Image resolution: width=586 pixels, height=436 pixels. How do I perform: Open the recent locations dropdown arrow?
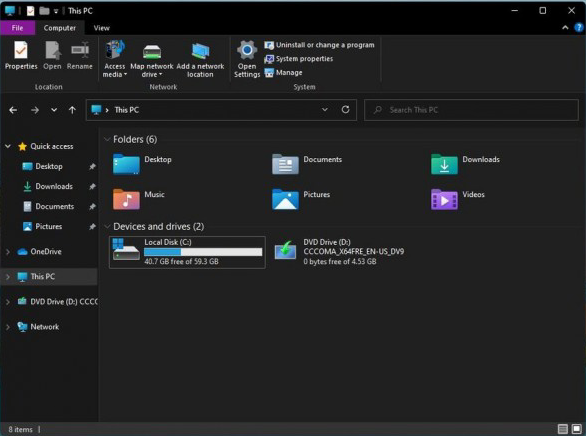[x=54, y=110]
